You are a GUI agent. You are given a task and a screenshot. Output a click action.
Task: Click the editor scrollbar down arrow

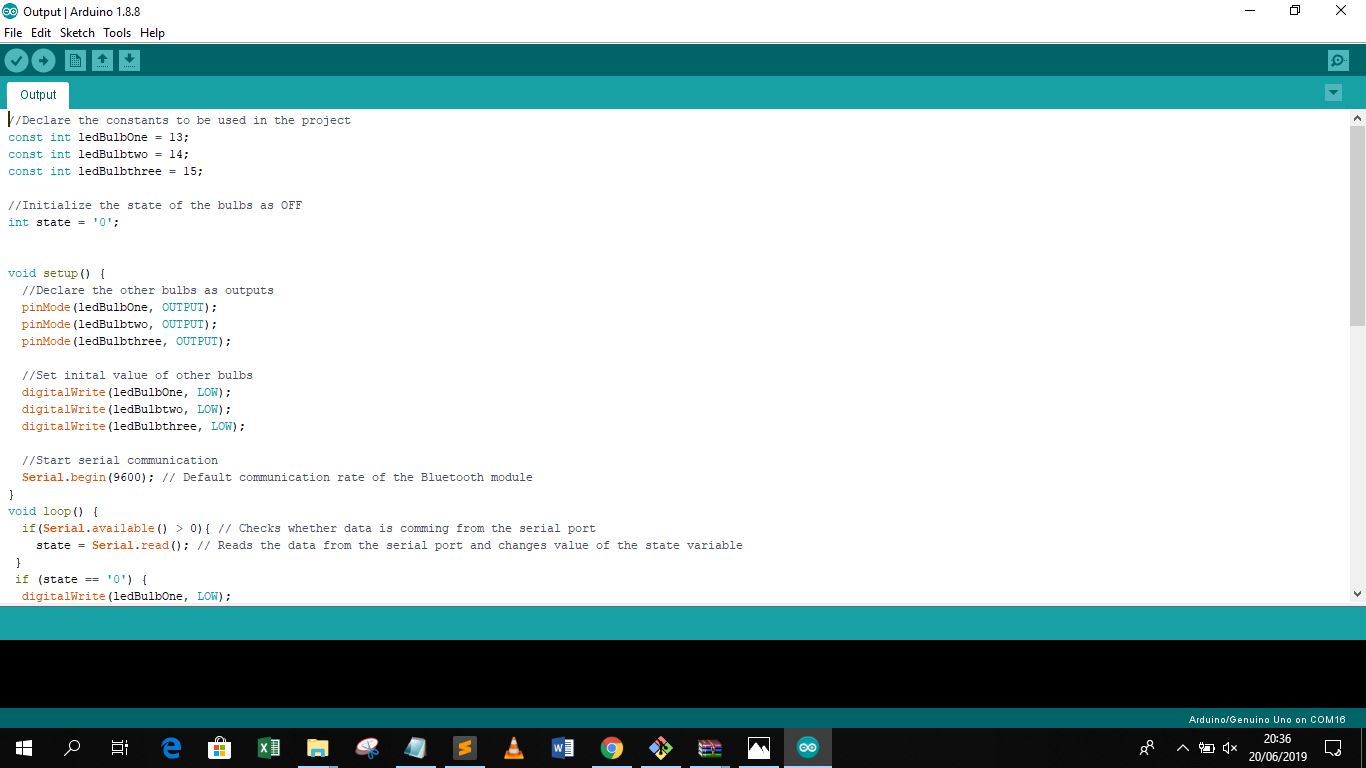pyautogui.click(x=1357, y=594)
